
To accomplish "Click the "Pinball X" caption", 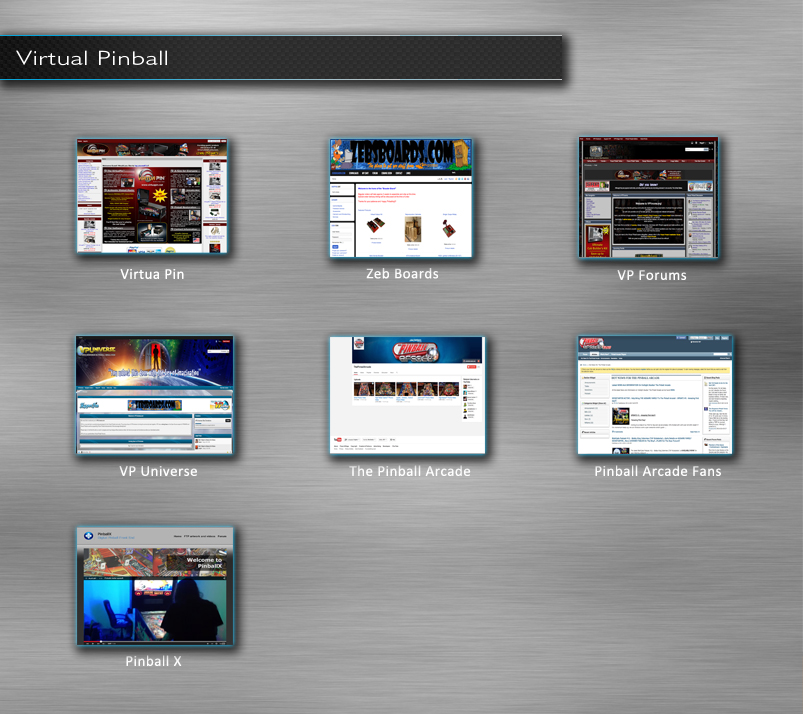I will [x=154, y=661].
